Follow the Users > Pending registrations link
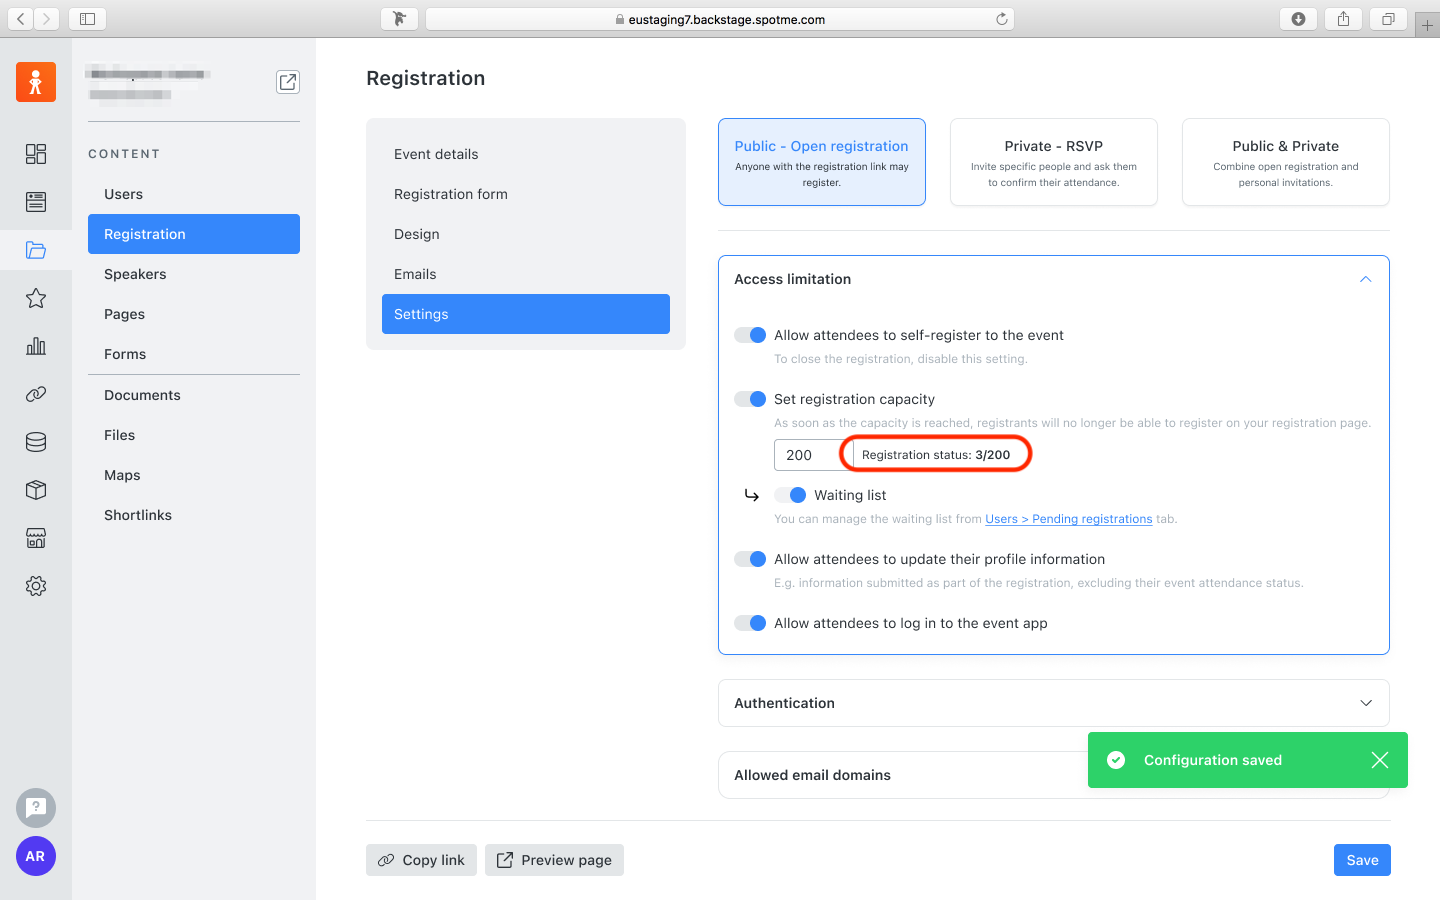1440x900 pixels. pyautogui.click(x=1069, y=519)
